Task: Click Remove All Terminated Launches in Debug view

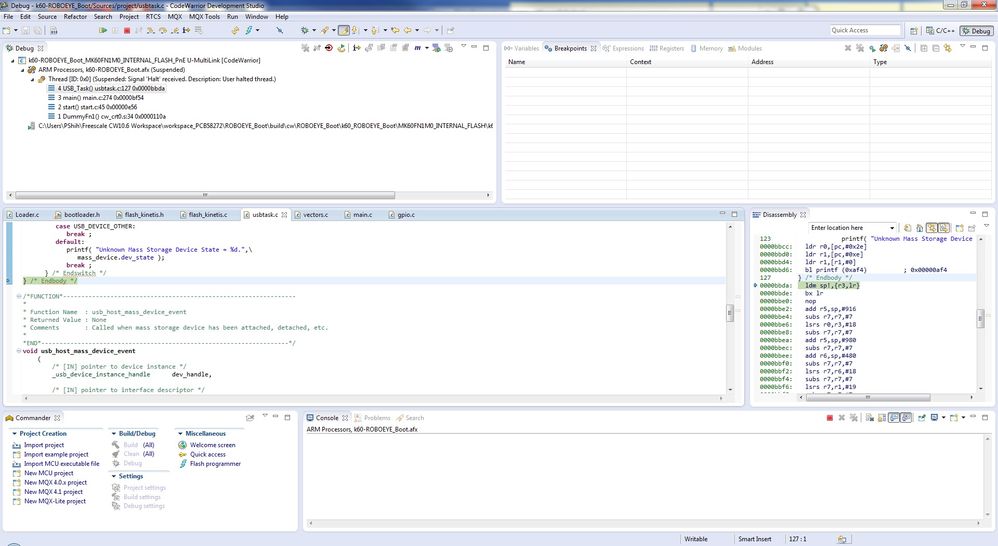Action: click(x=305, y=48)
